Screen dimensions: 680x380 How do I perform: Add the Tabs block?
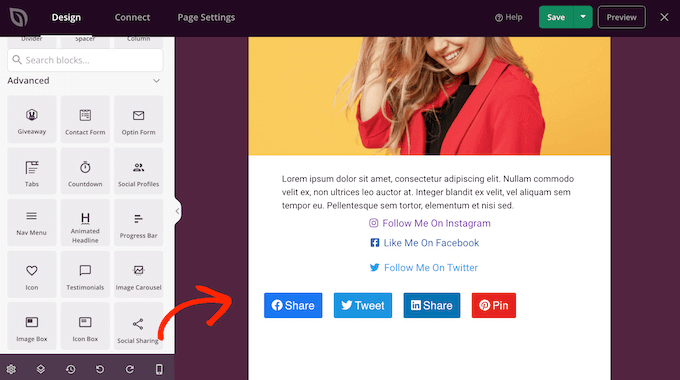(x=32, y=171)
